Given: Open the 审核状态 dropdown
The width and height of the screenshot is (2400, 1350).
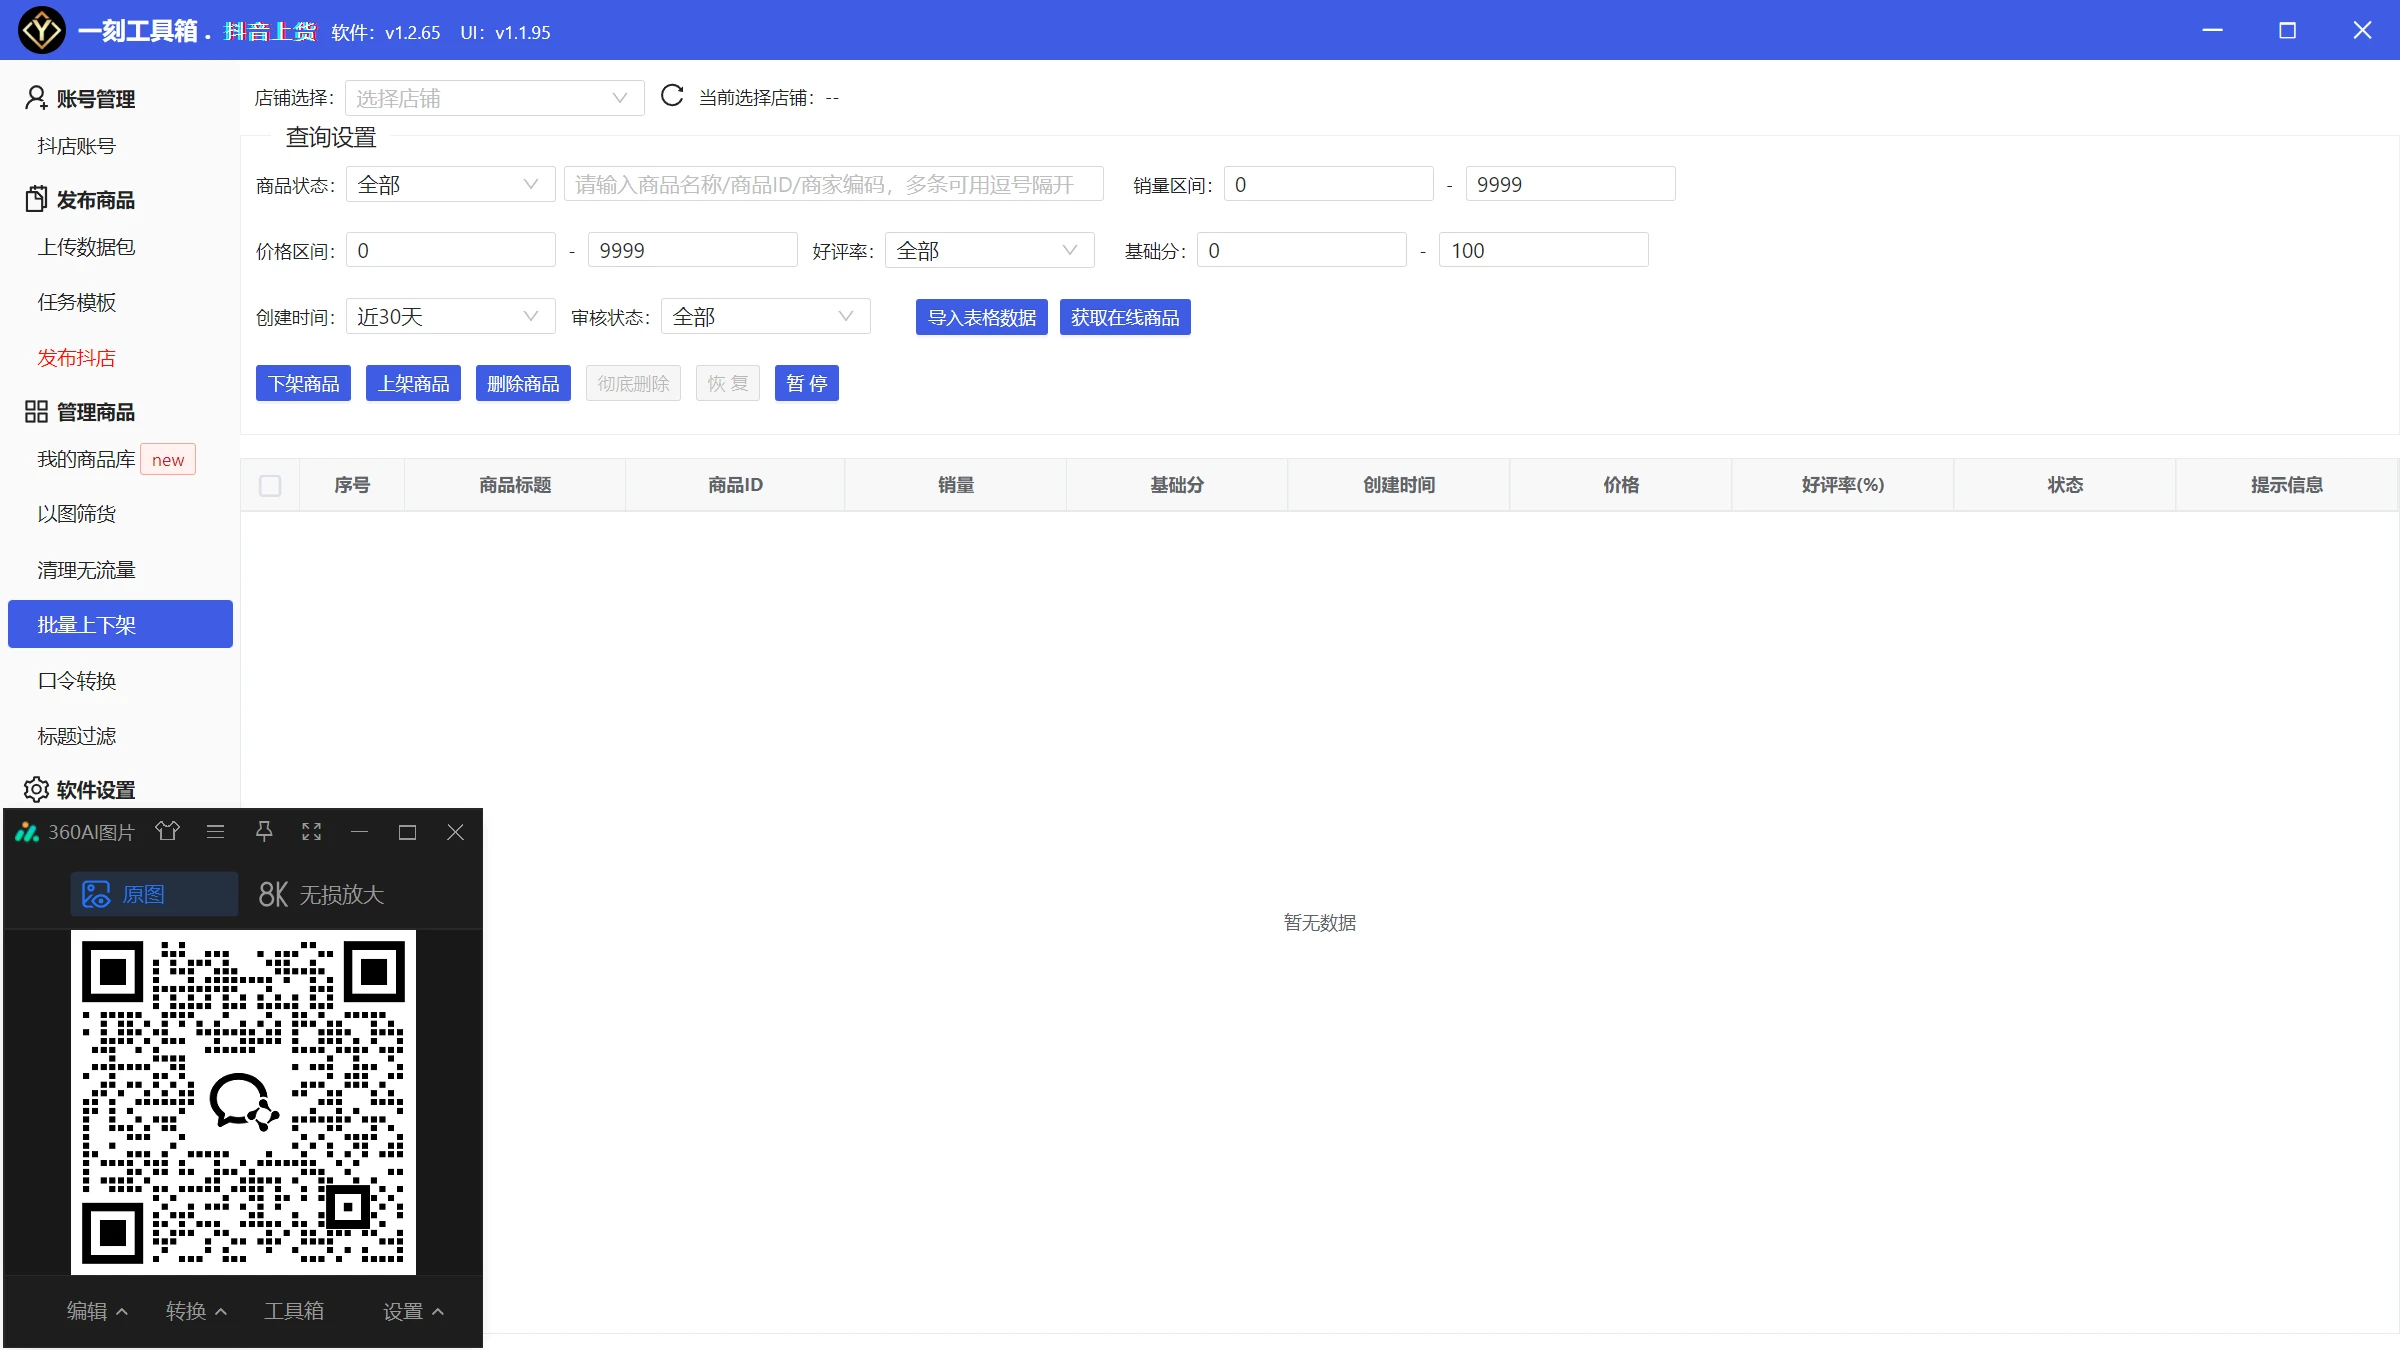Looking at the screenshot, I should tap(765, 316).
